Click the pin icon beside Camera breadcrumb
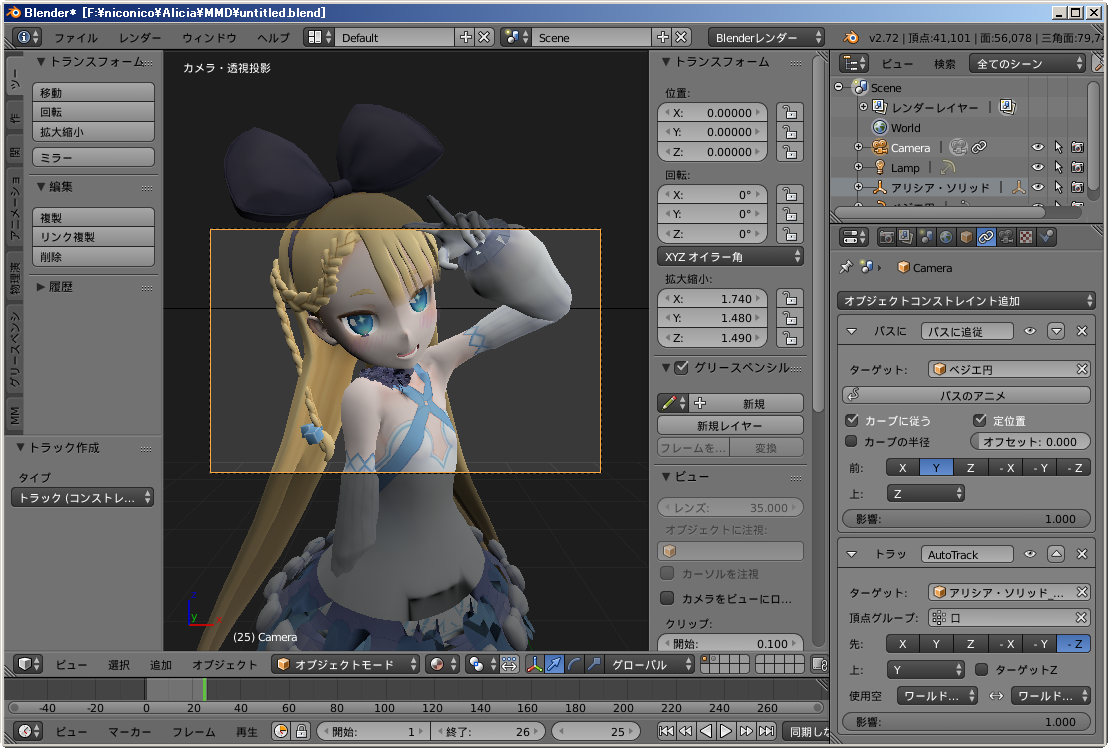 coord(846,268)
